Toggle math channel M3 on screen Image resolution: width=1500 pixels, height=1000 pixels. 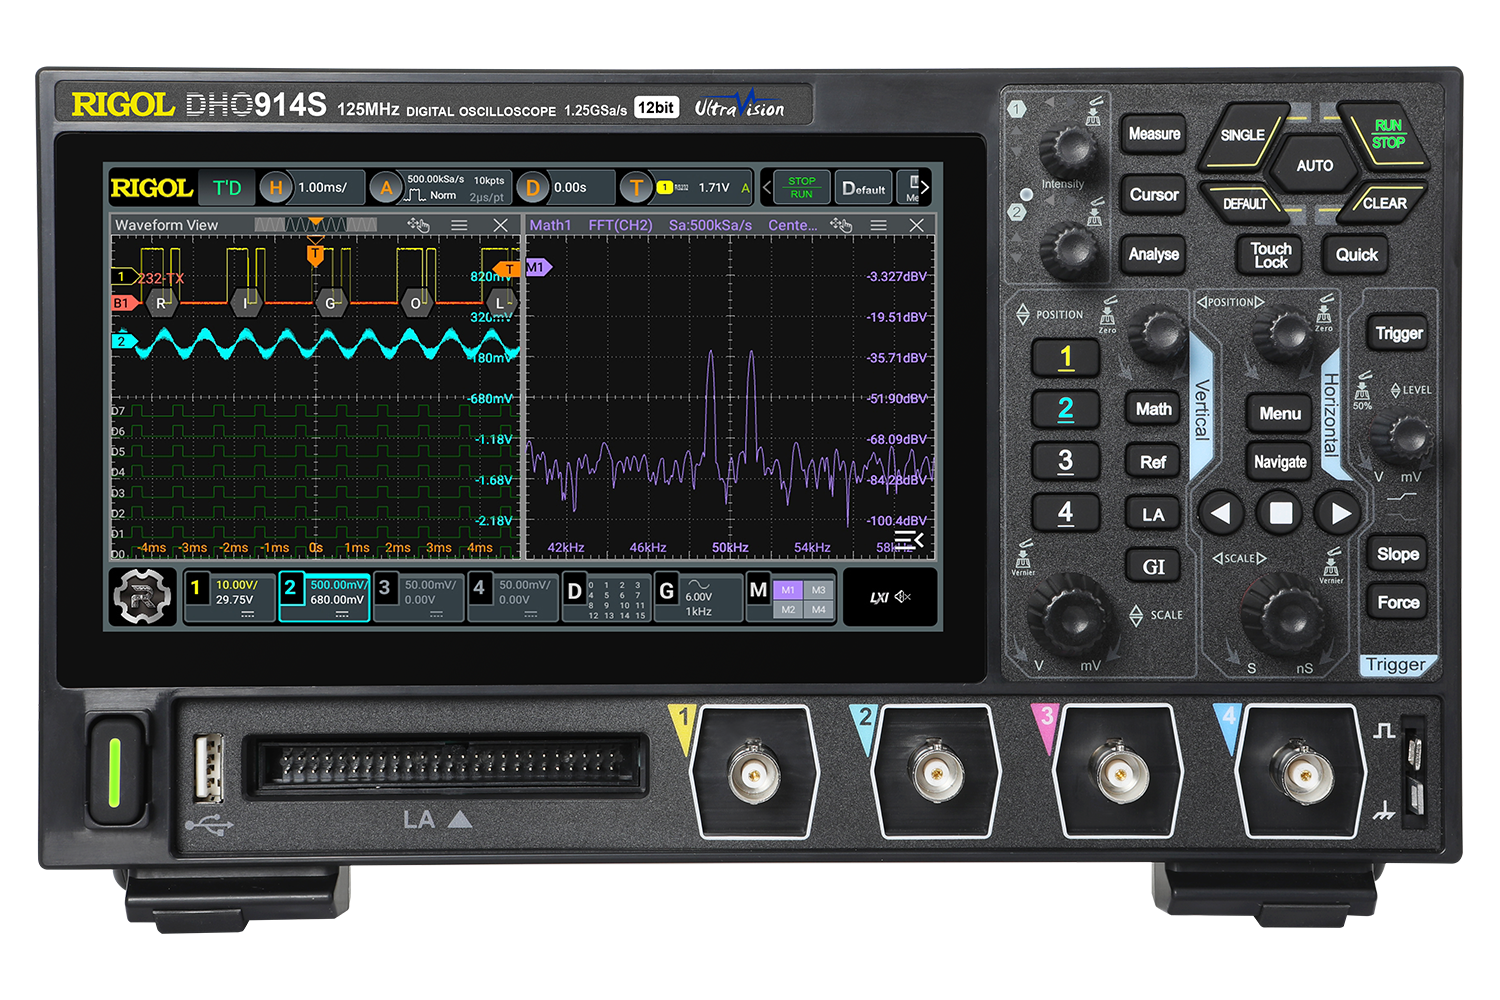pos(819,590)
